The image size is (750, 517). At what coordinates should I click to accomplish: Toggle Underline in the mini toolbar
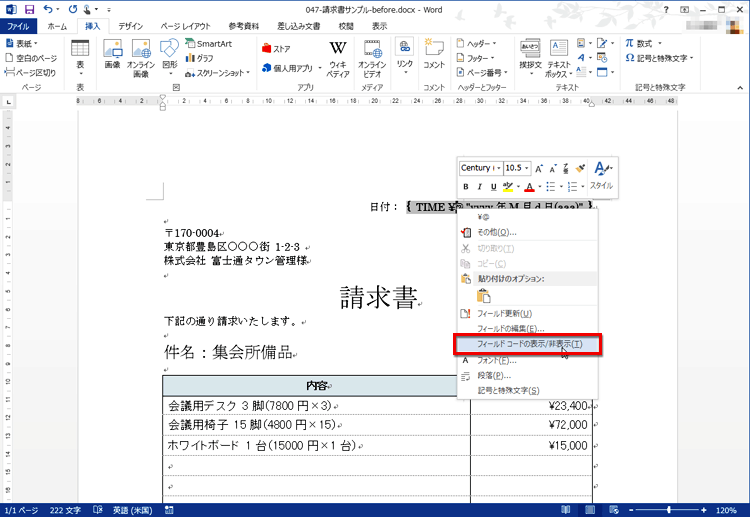(494, 187)
